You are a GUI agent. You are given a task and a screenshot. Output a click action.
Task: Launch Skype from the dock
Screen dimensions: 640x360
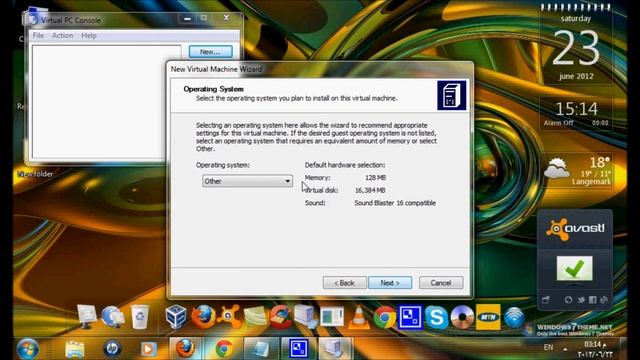click(436, 317)
